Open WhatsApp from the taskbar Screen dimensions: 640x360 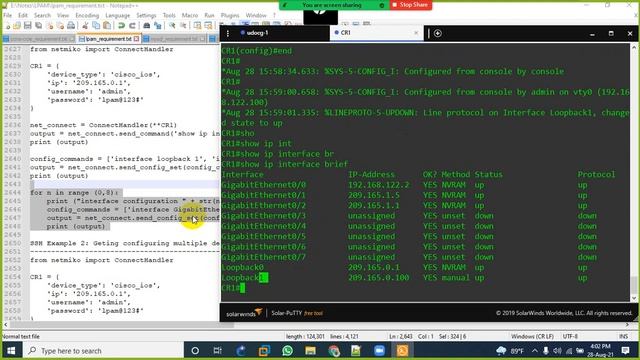tap(287, 351)
